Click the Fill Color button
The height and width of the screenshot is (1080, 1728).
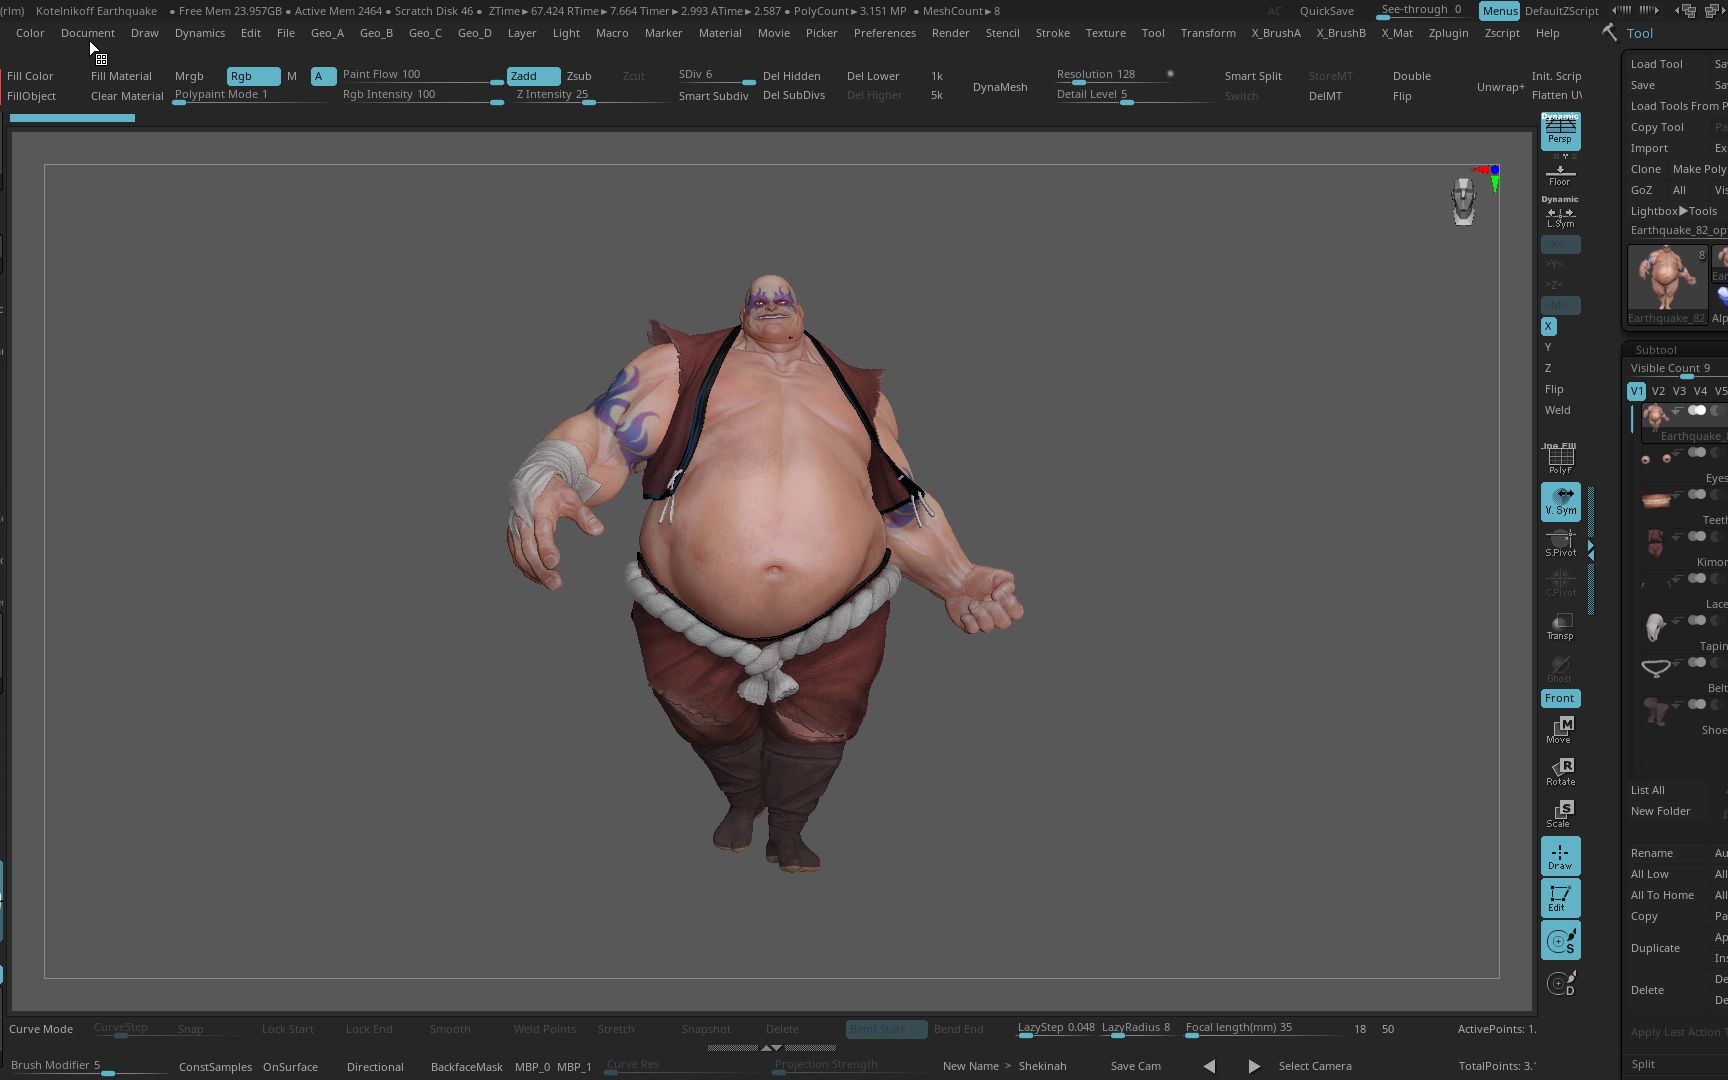(30, 76)
